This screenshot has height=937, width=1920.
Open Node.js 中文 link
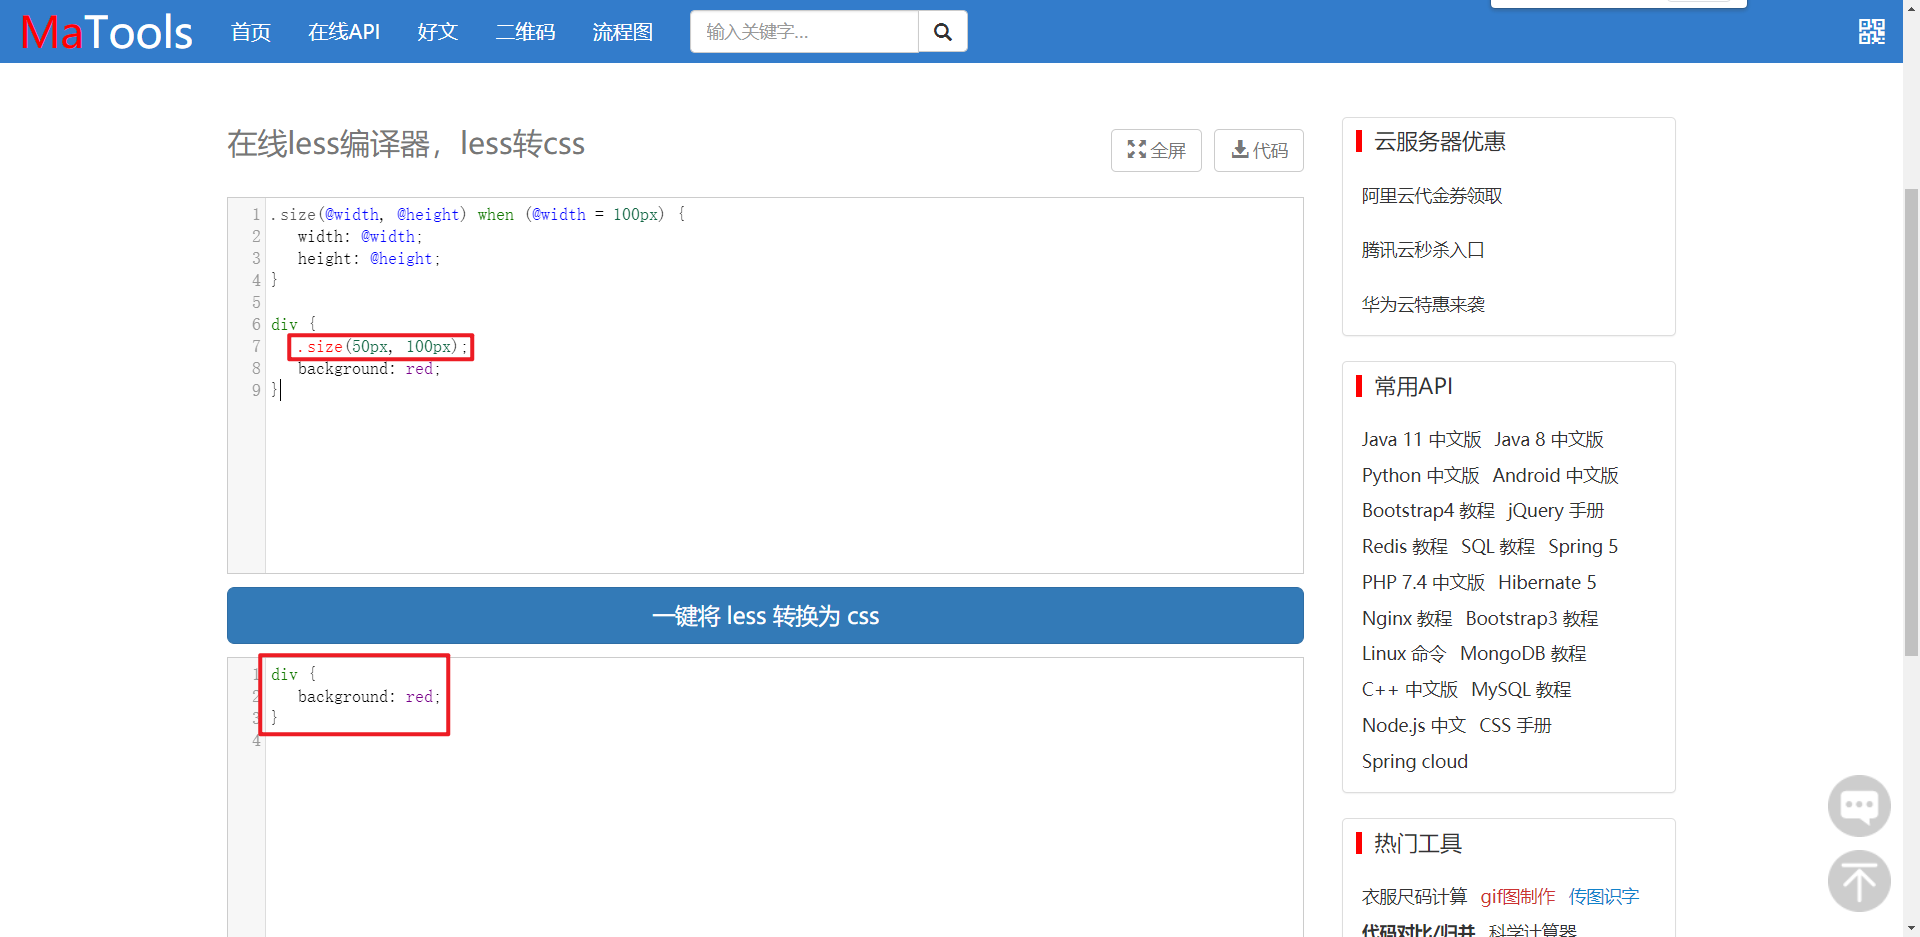[1414, 725]
